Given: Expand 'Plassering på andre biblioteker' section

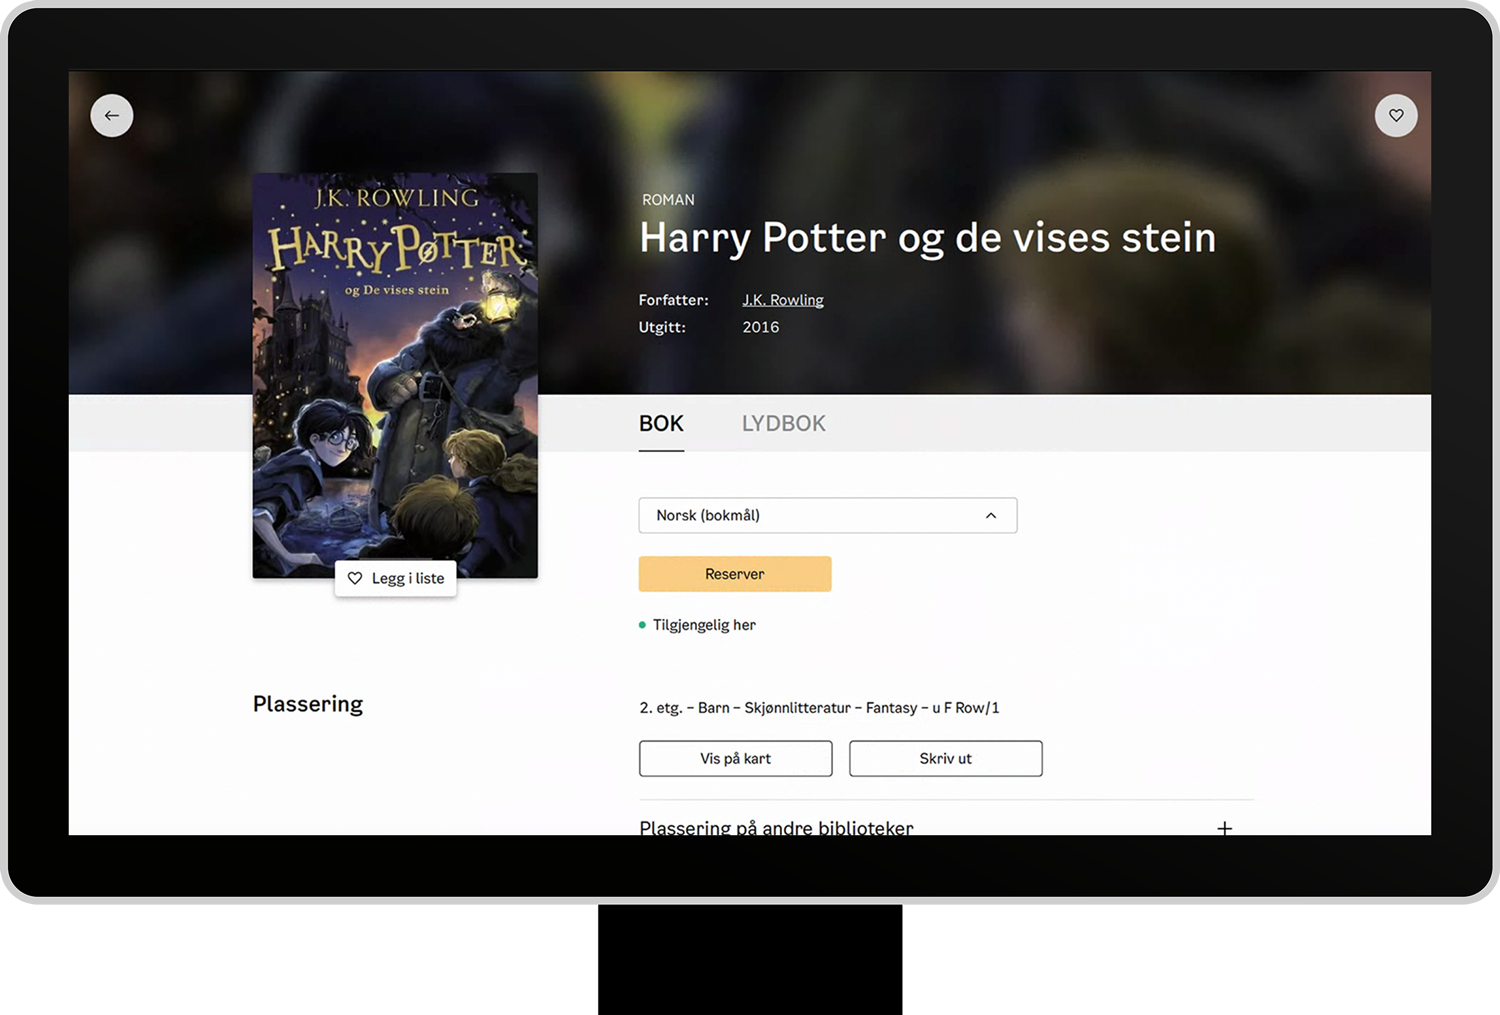Looking at the screenshot, I should 776,826.
